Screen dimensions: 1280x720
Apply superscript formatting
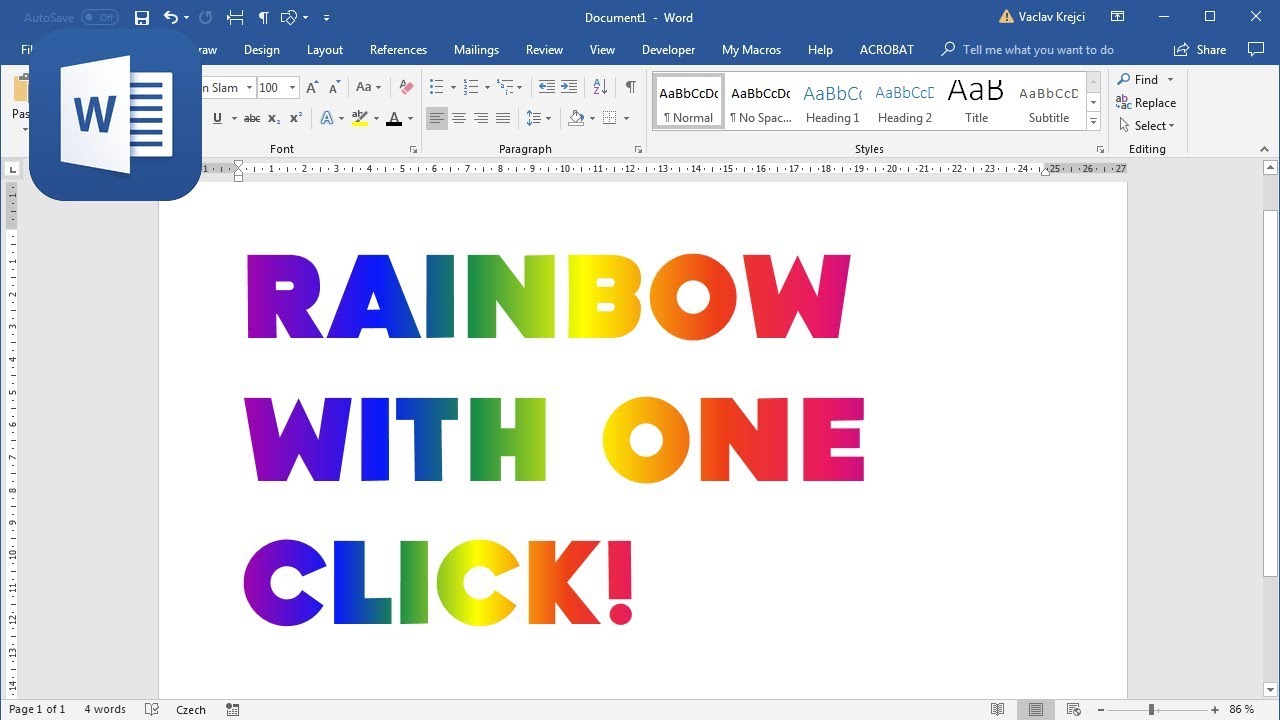point(296,118)
